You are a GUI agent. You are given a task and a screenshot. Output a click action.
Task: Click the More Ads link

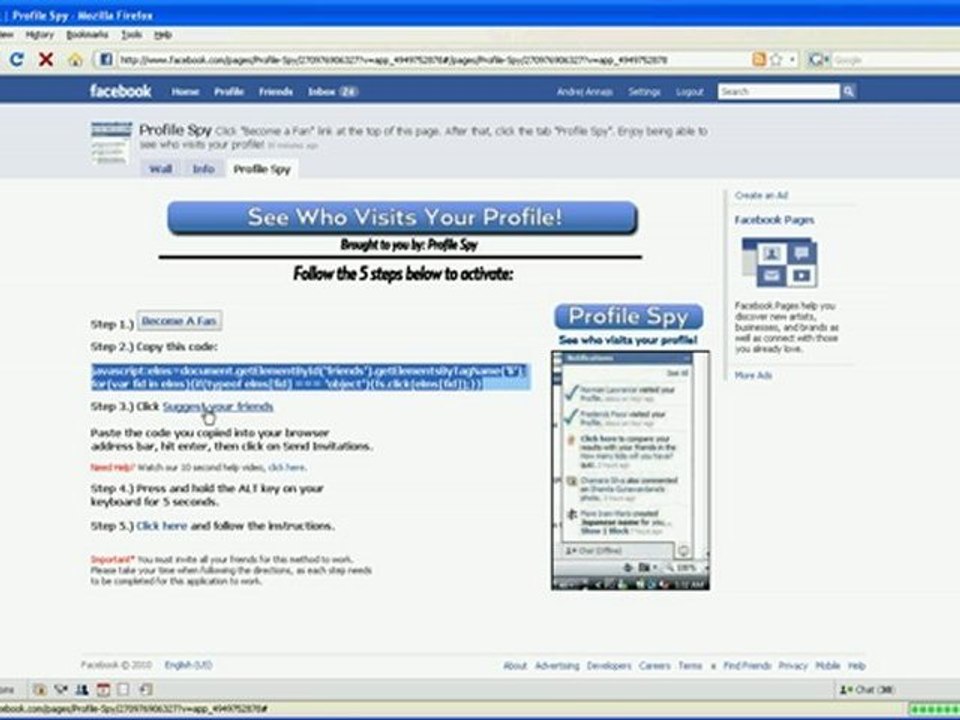pos(753,375)
